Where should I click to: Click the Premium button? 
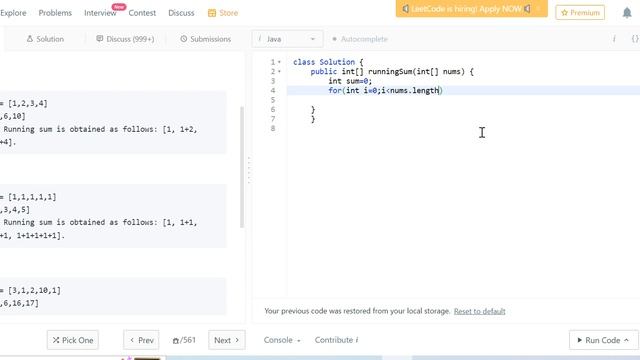[x=580, y=13]
